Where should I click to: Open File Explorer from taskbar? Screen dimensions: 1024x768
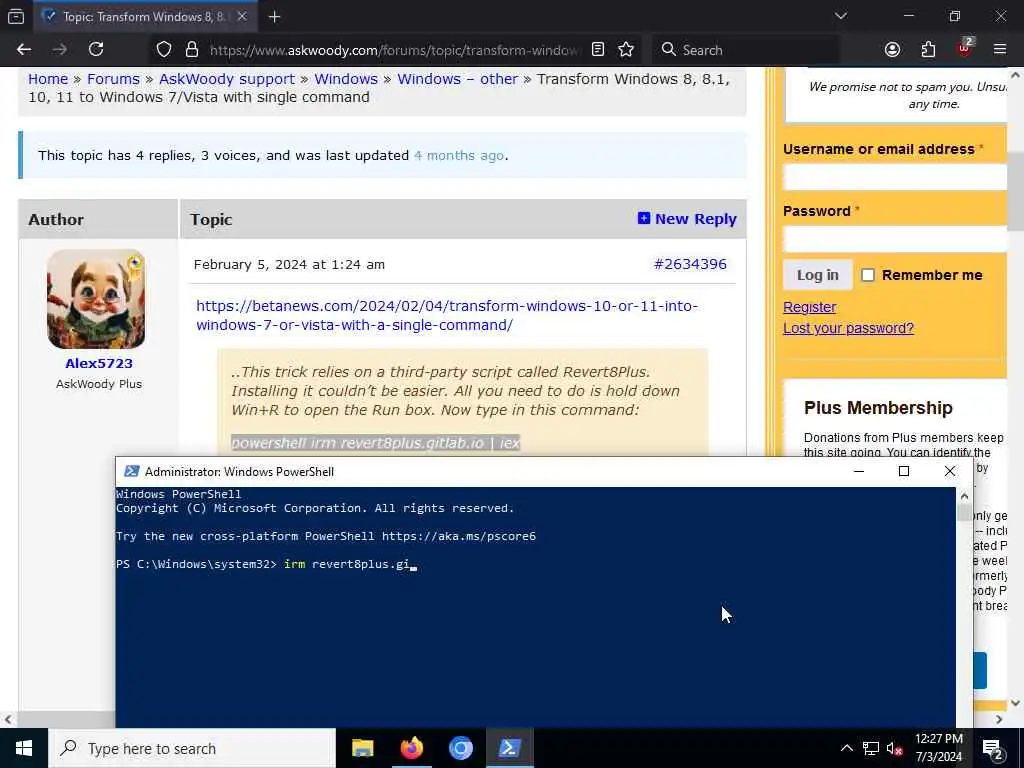point(362,748)
